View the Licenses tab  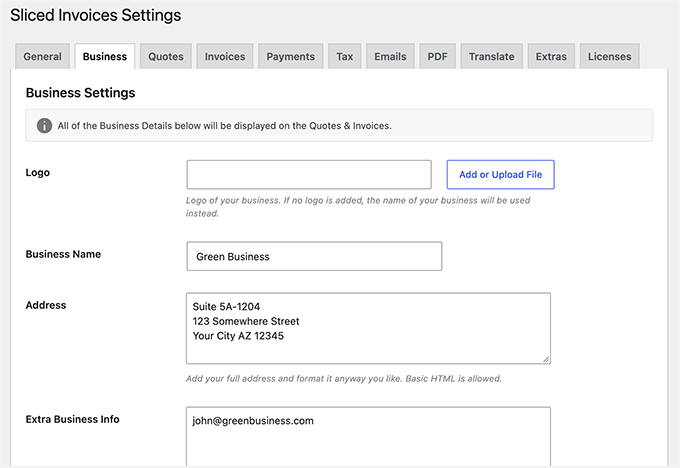[x=610, y=56]
